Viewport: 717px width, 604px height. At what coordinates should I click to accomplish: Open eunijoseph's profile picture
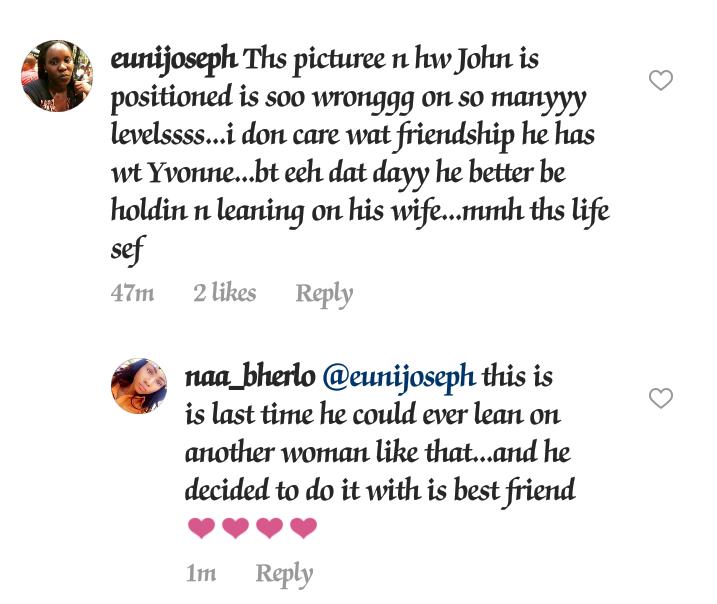[x=58, y=76]
